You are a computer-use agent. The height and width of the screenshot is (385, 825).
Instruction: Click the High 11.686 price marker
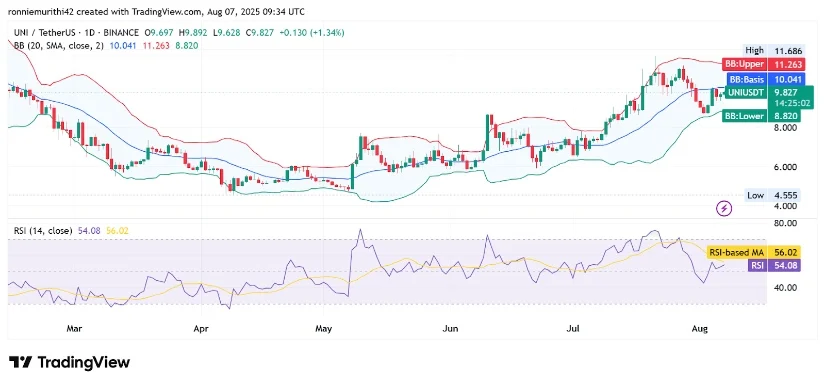tap(774, 50)
